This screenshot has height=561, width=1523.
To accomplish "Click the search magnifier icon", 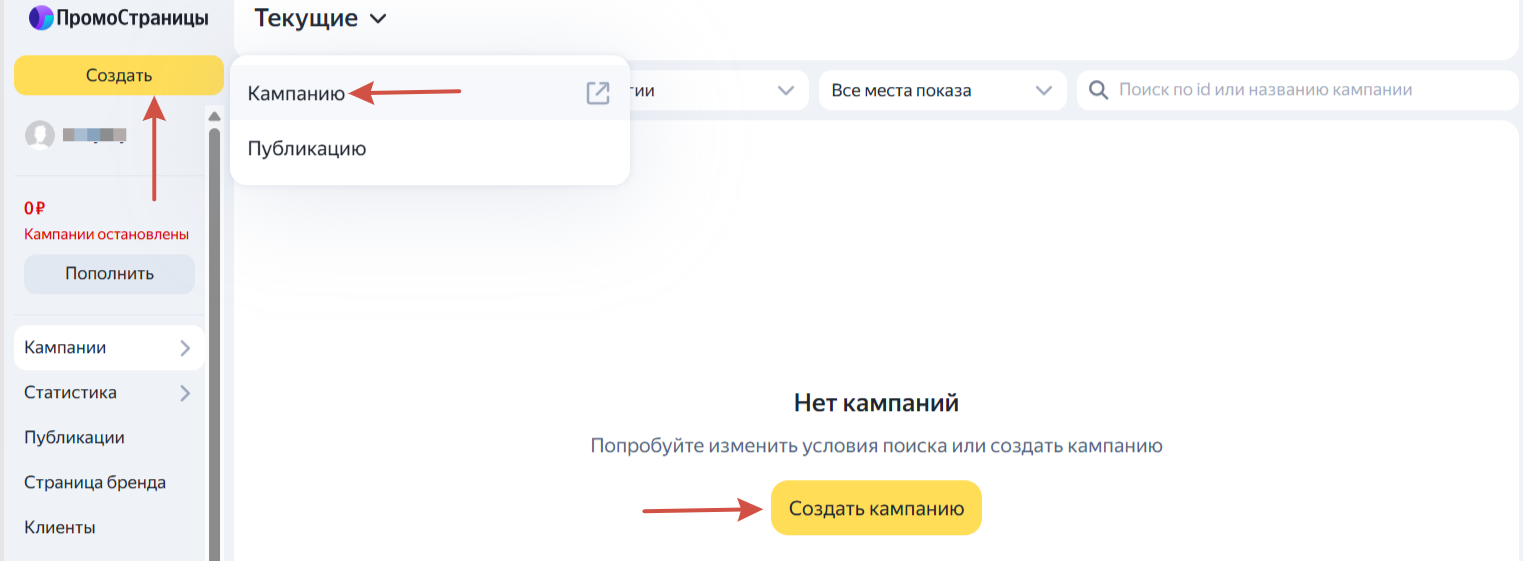I will coord(1098,90).
